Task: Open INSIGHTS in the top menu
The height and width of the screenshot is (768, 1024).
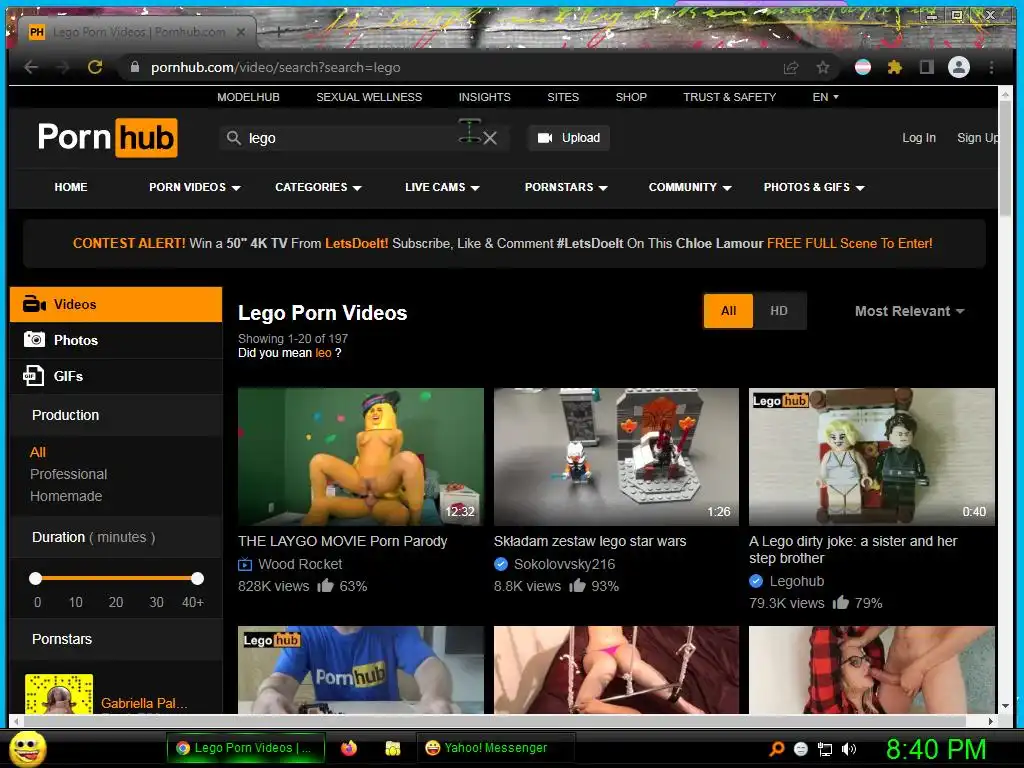Action: 485,97
